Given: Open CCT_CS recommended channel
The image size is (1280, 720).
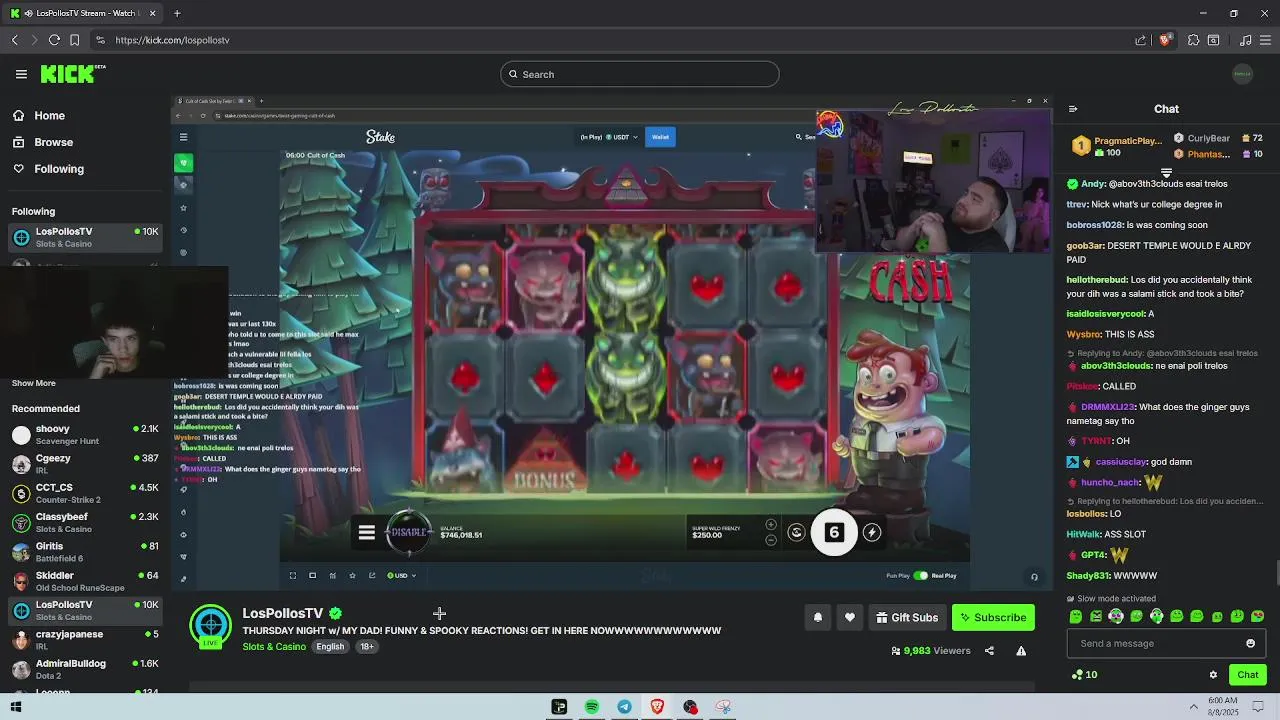Looking at the screenshot, I should coord(84,493).
